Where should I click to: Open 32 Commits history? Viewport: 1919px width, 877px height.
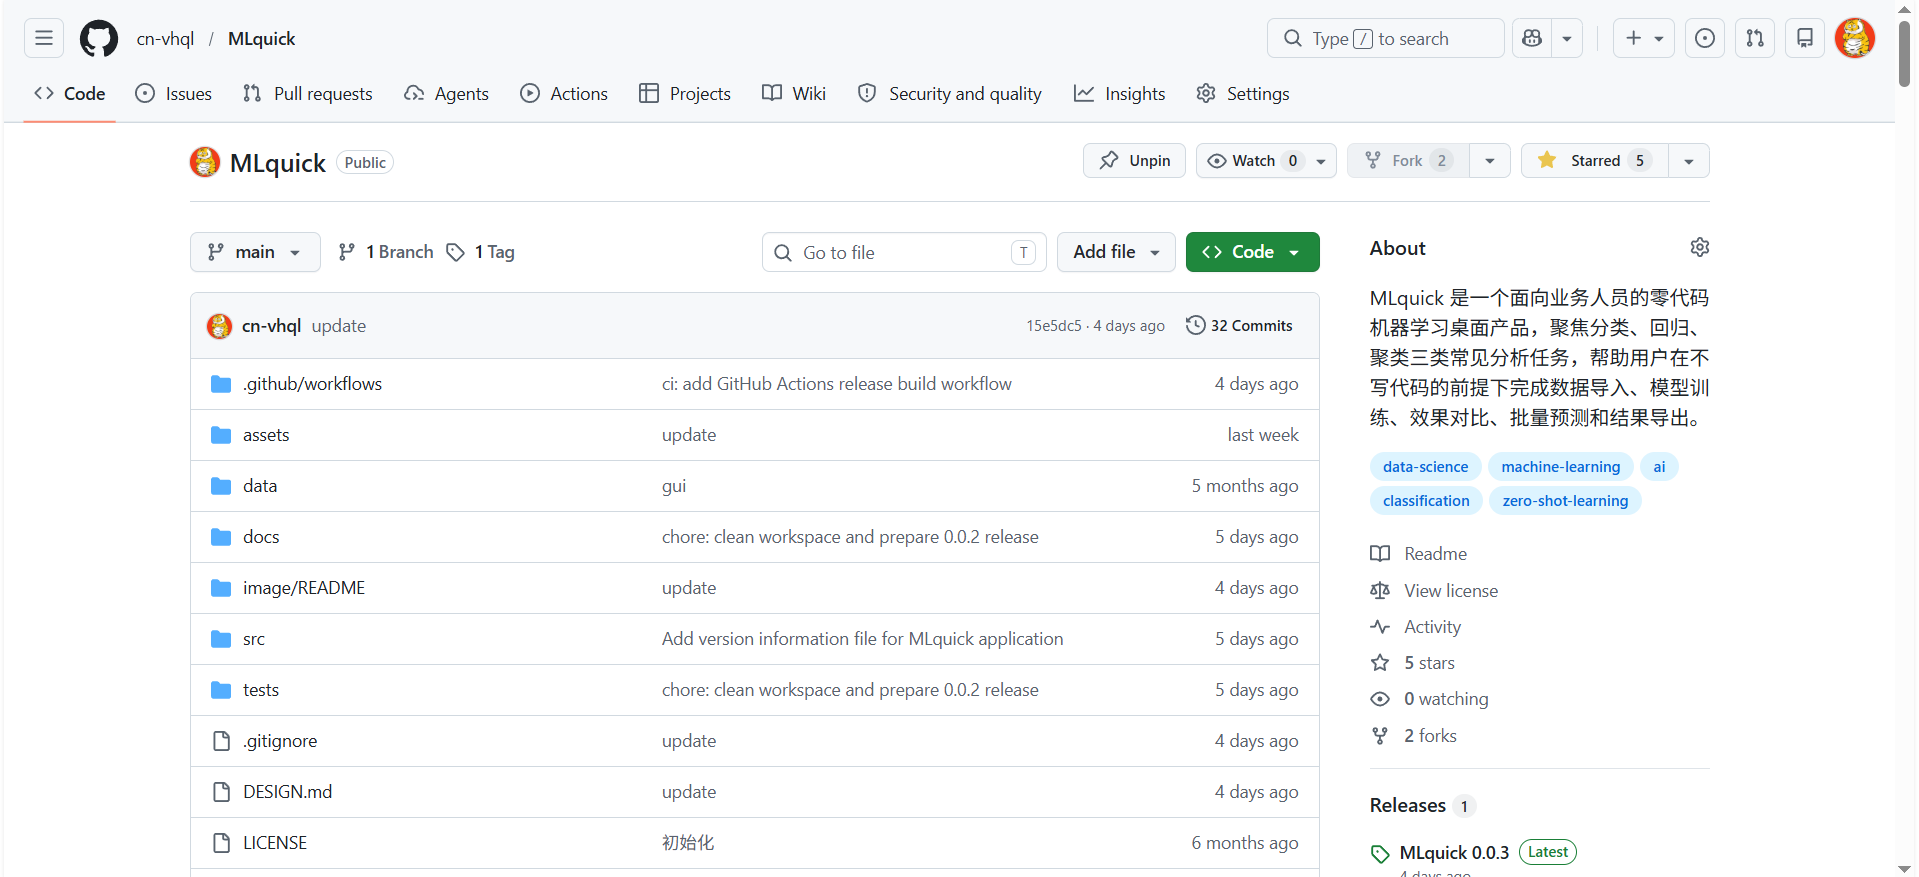coord(1239,326)
